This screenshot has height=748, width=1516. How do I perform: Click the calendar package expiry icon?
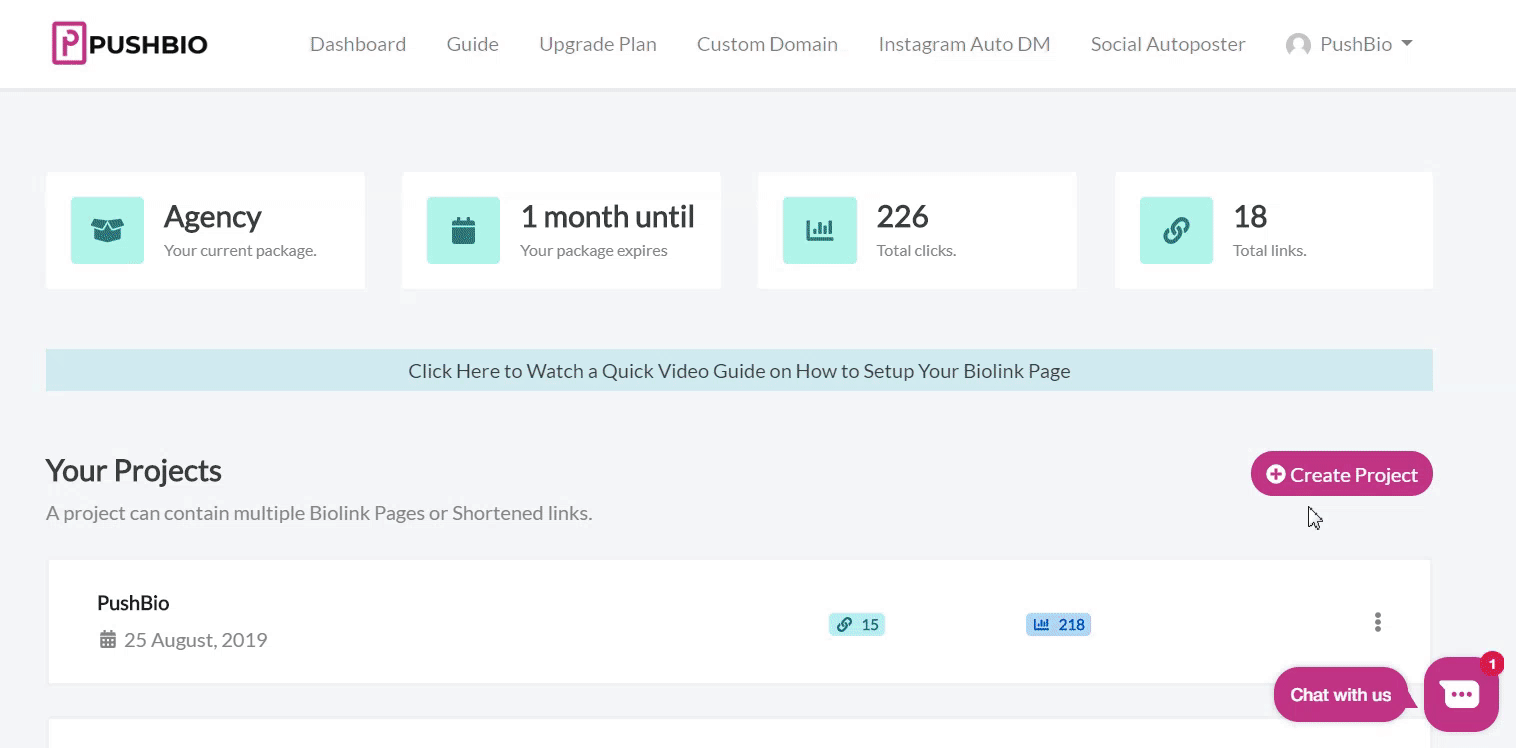pos(463,231)
